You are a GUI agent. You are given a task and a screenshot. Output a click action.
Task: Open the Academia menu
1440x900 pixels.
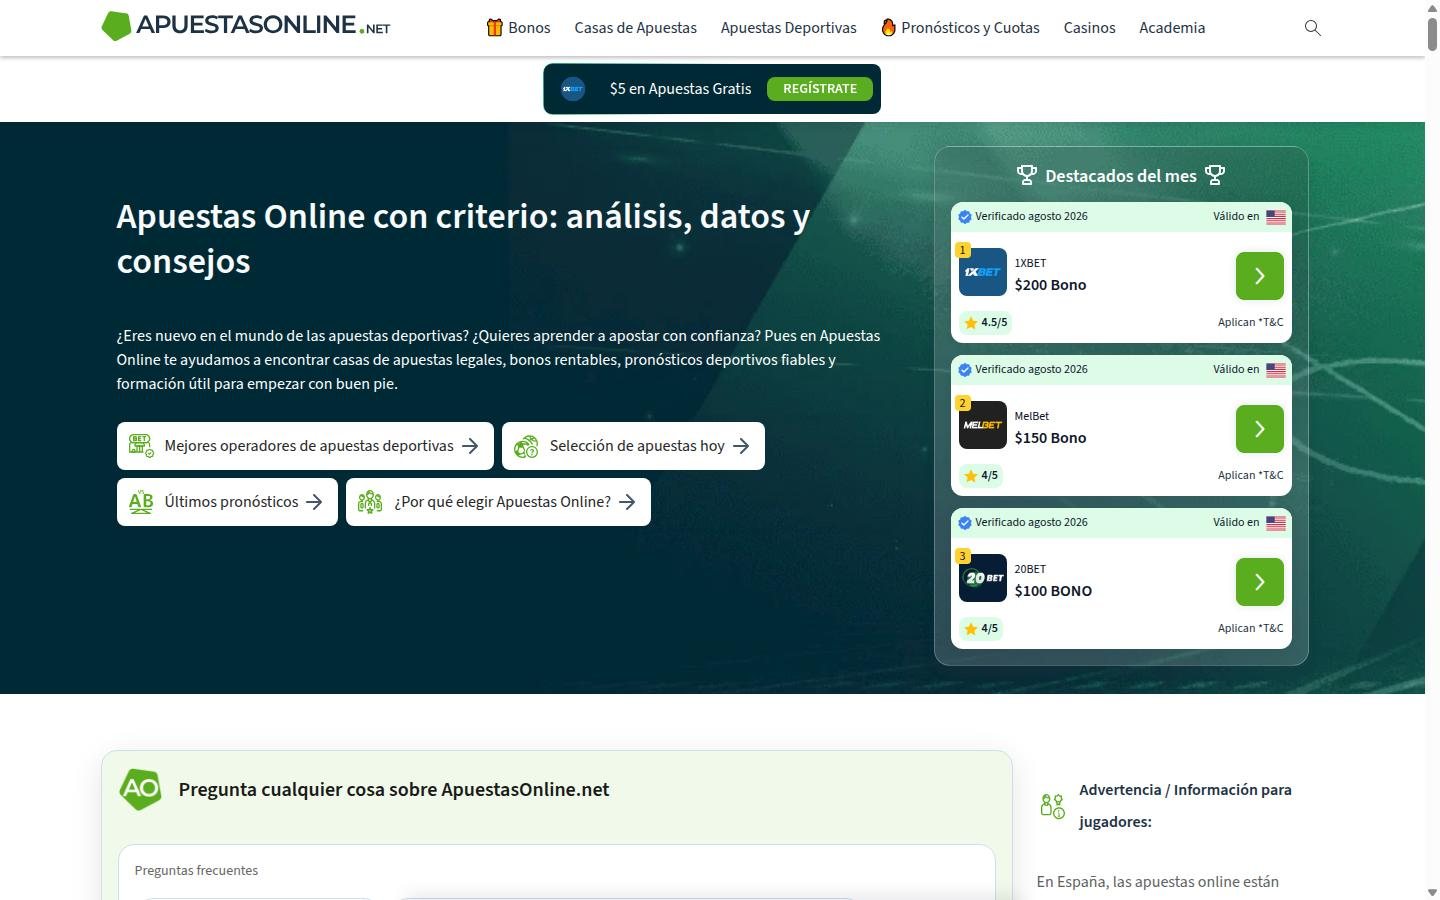[1172, 28]
